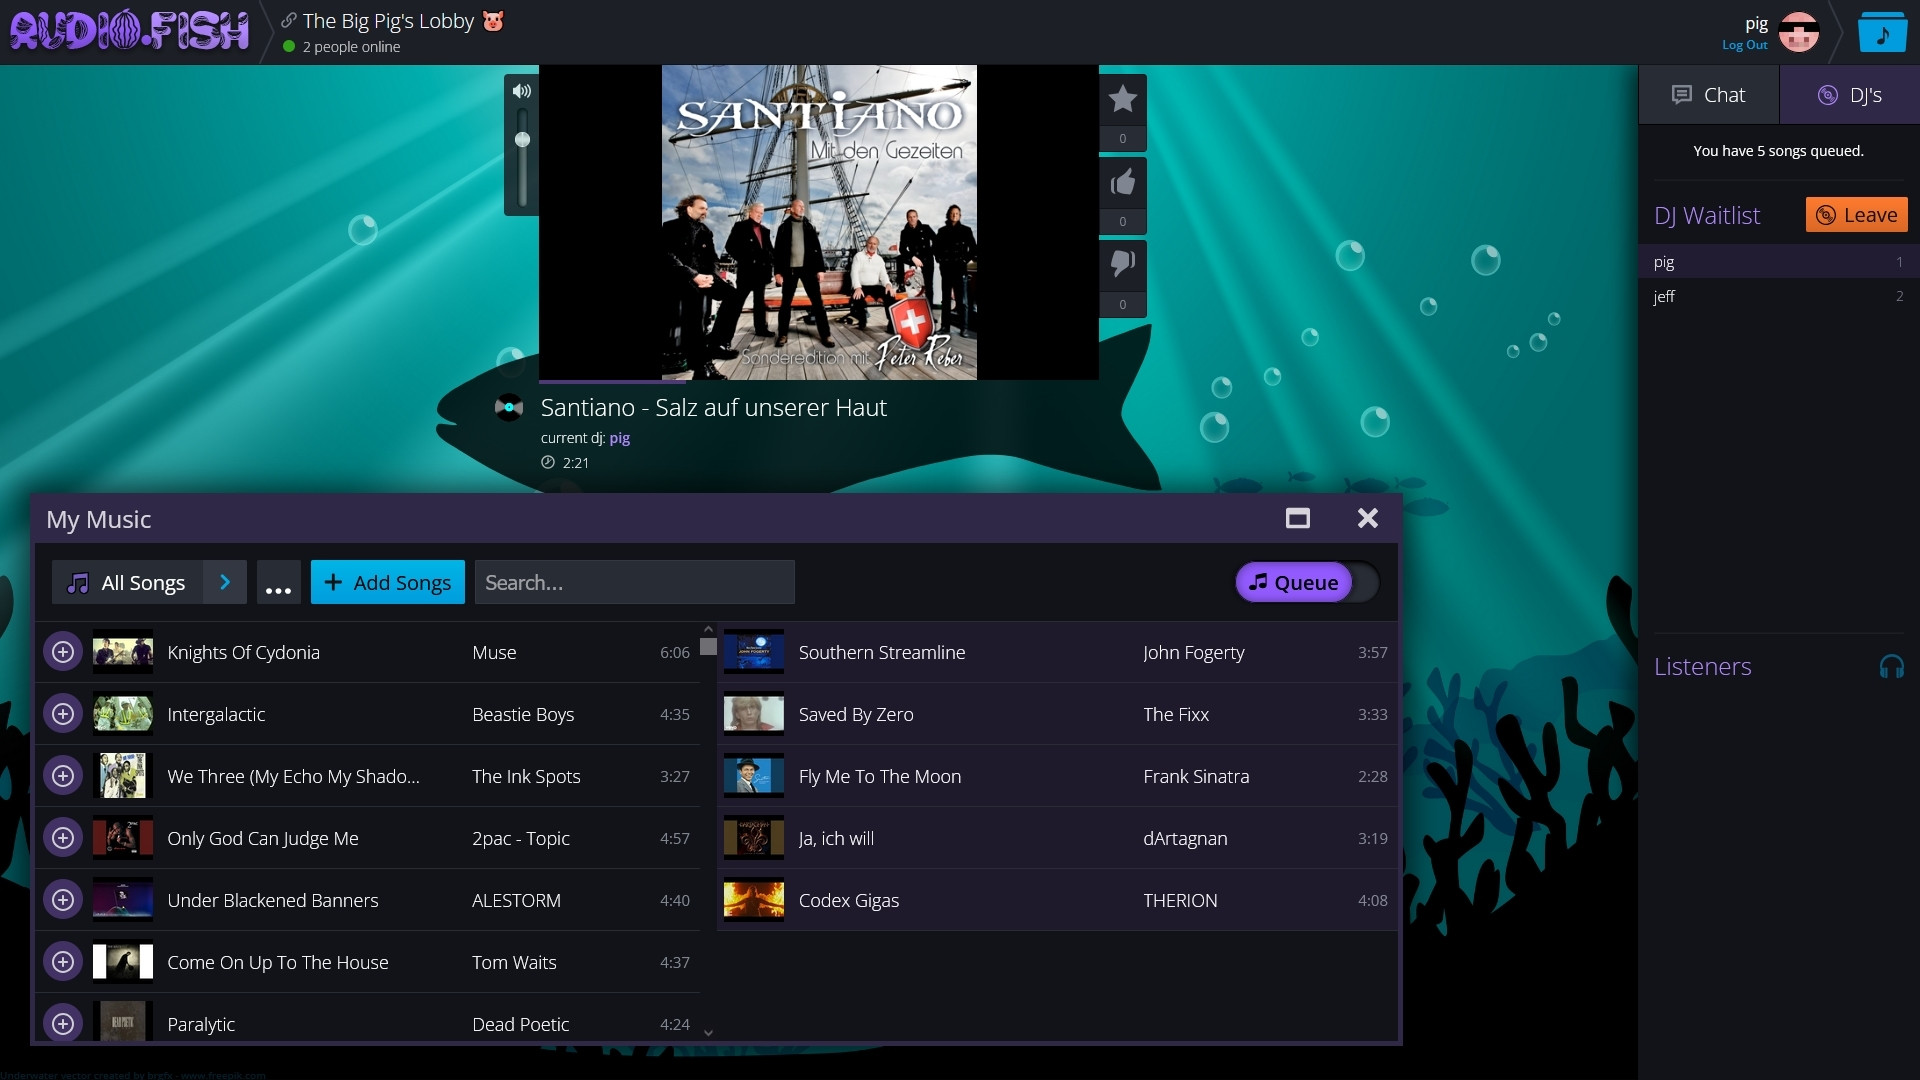Click pig's profile avatar

pos(1797,31)
